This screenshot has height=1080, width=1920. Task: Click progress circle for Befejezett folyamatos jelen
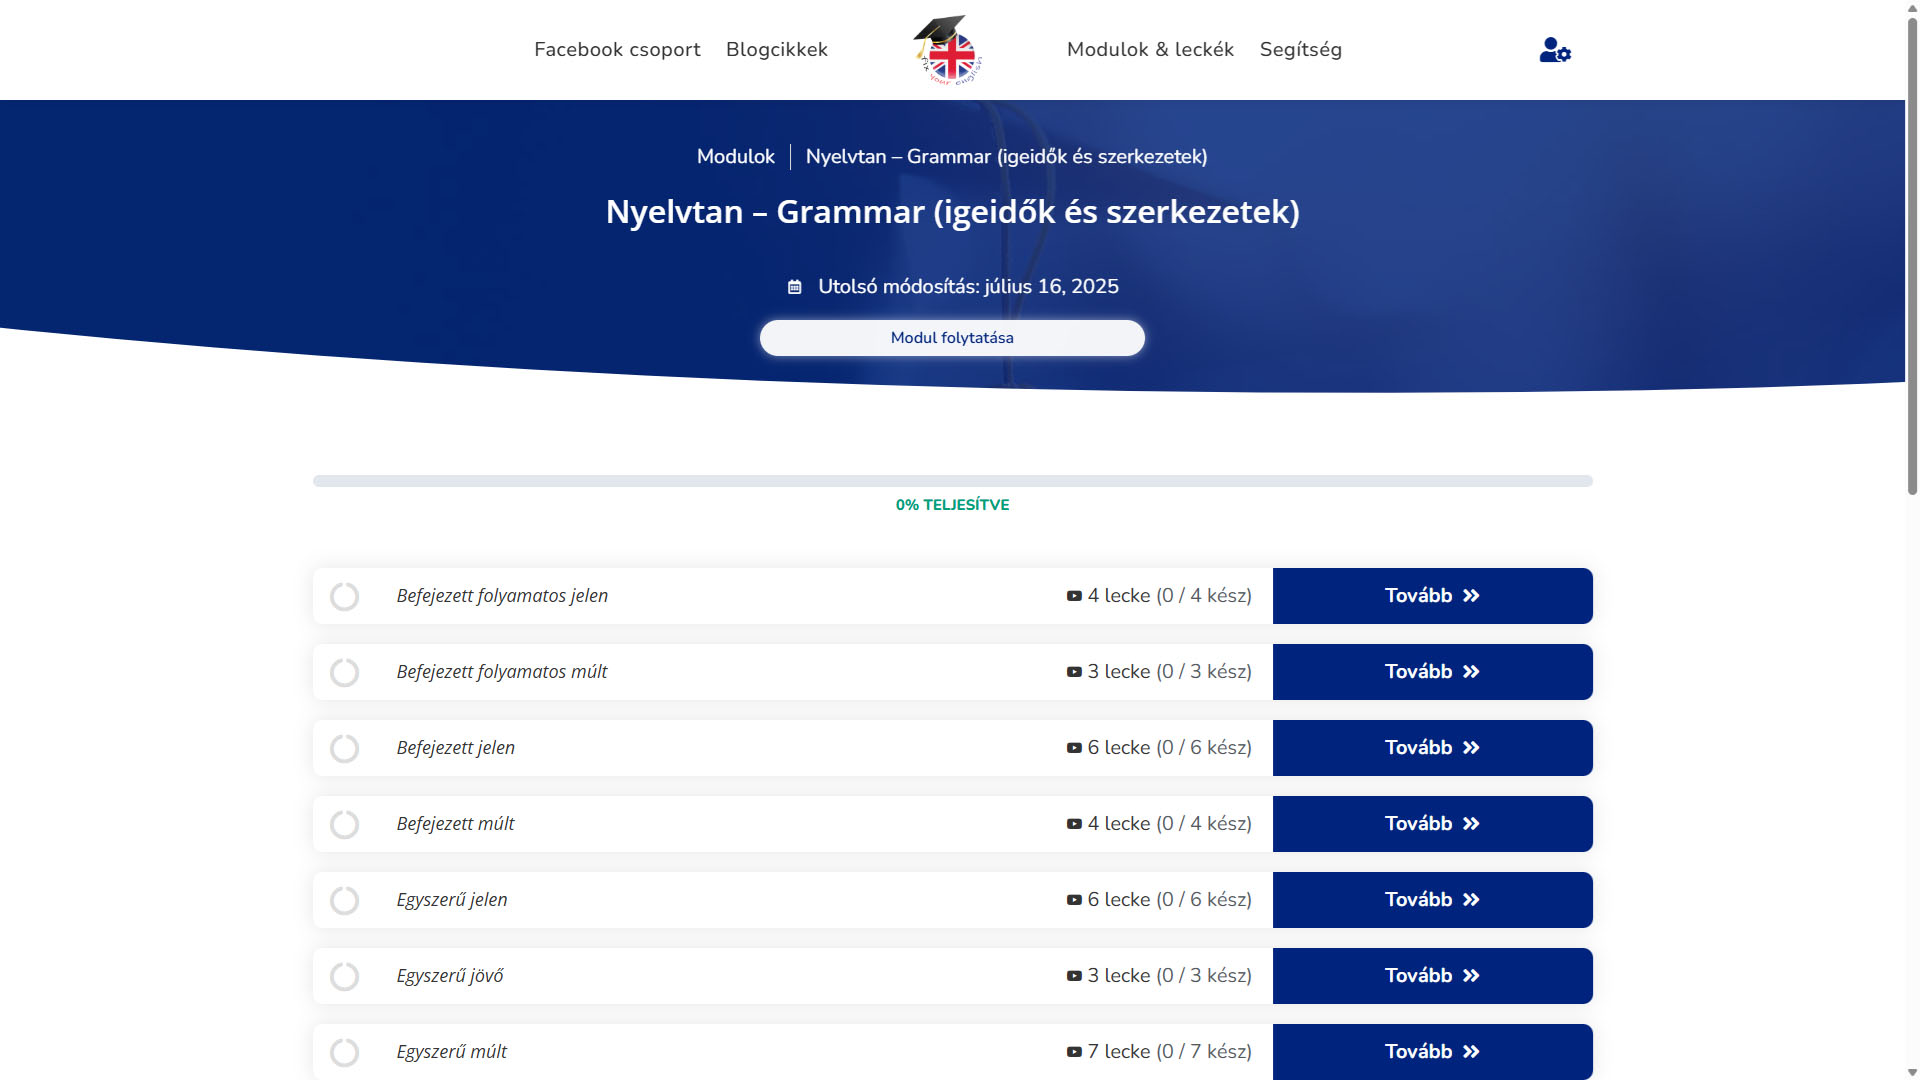pos(345,597)
